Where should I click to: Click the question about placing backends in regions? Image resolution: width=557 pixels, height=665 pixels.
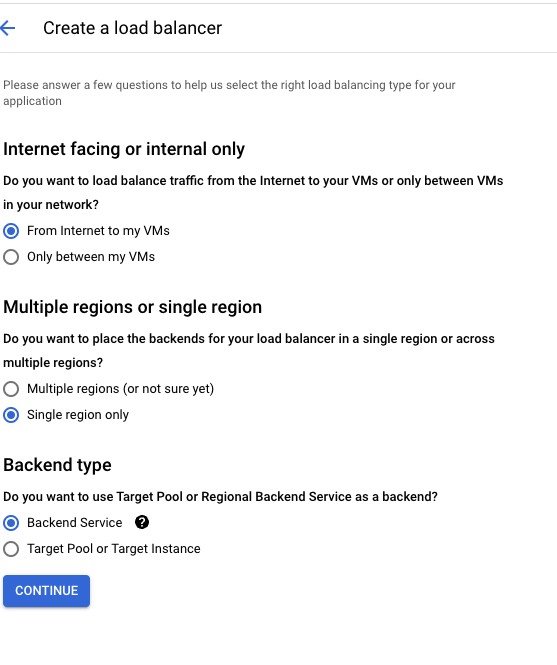click(249, 351)
